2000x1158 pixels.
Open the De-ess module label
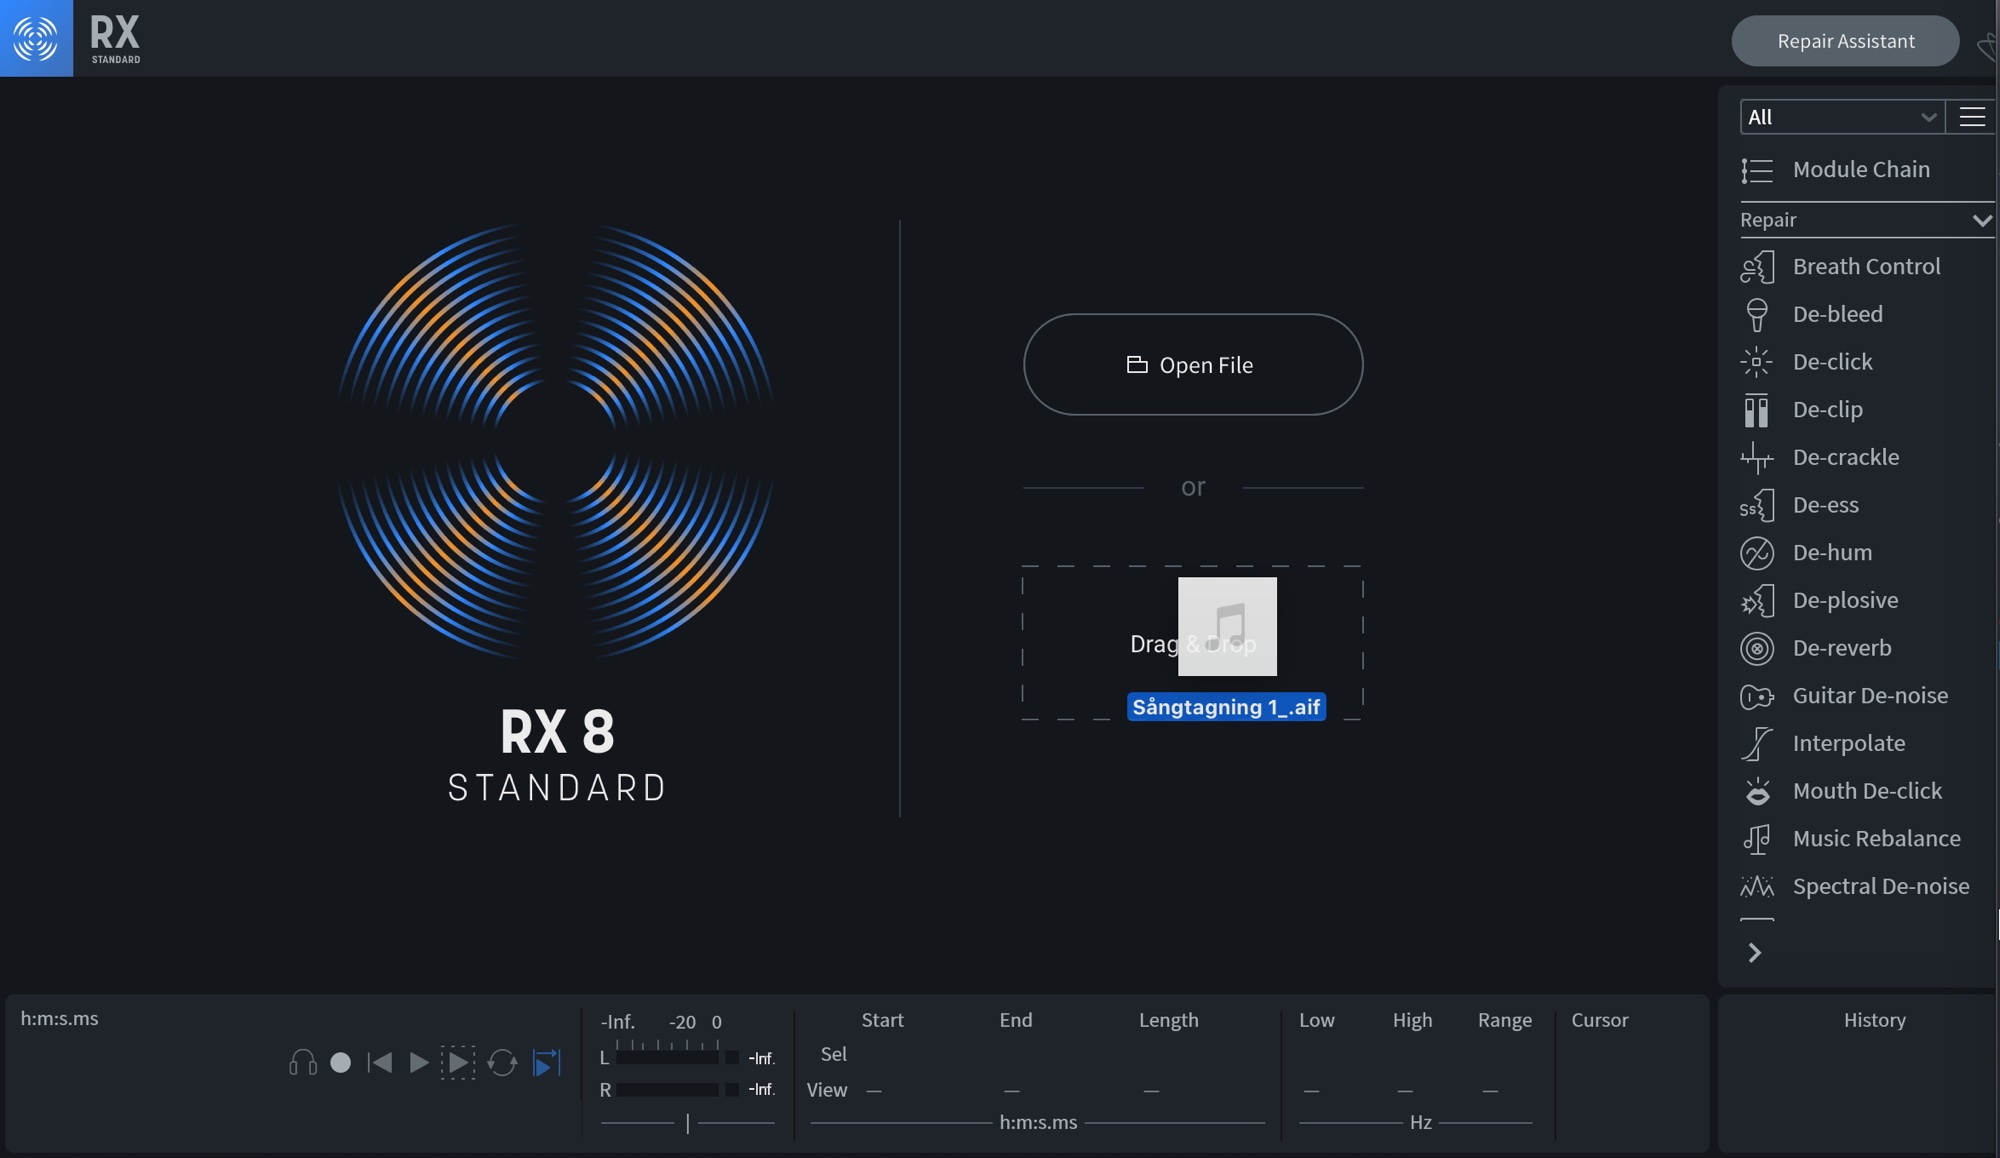click(1826, 505)
